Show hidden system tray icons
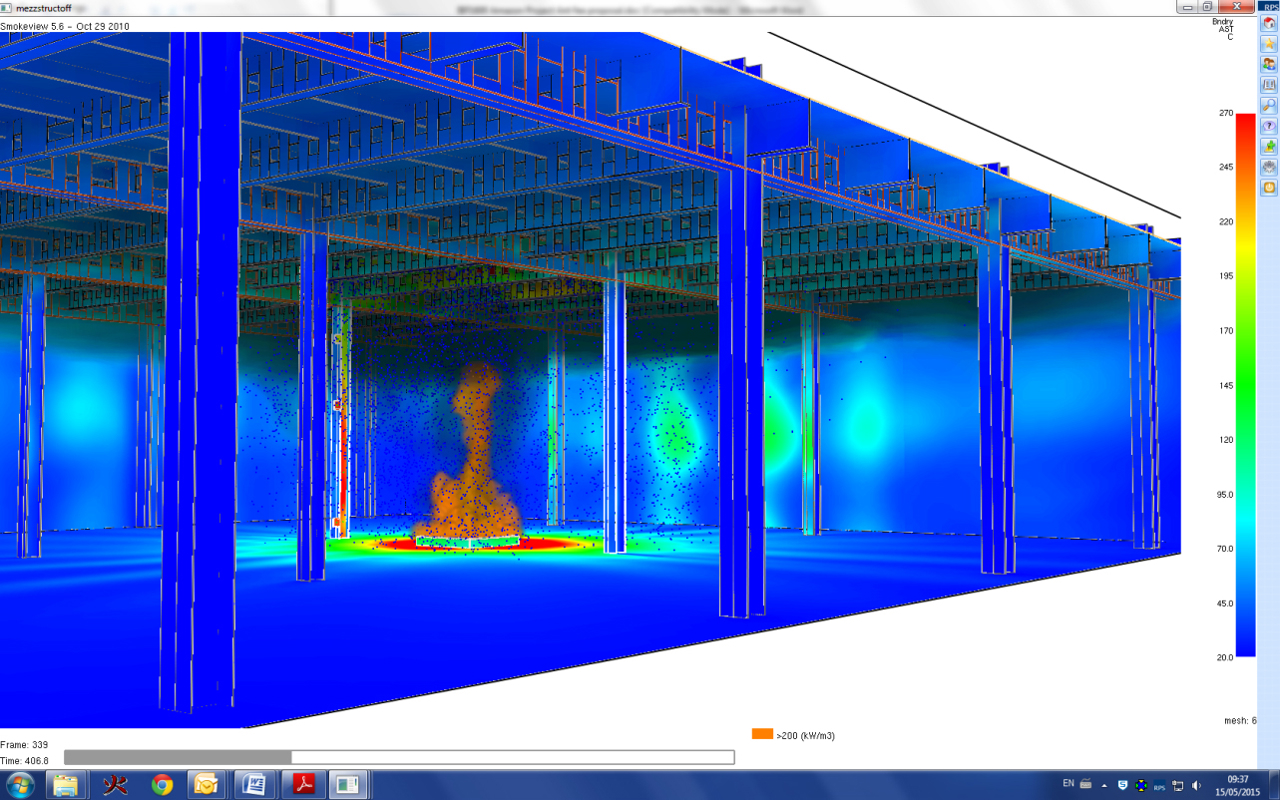 click(x=1105, y=785)
